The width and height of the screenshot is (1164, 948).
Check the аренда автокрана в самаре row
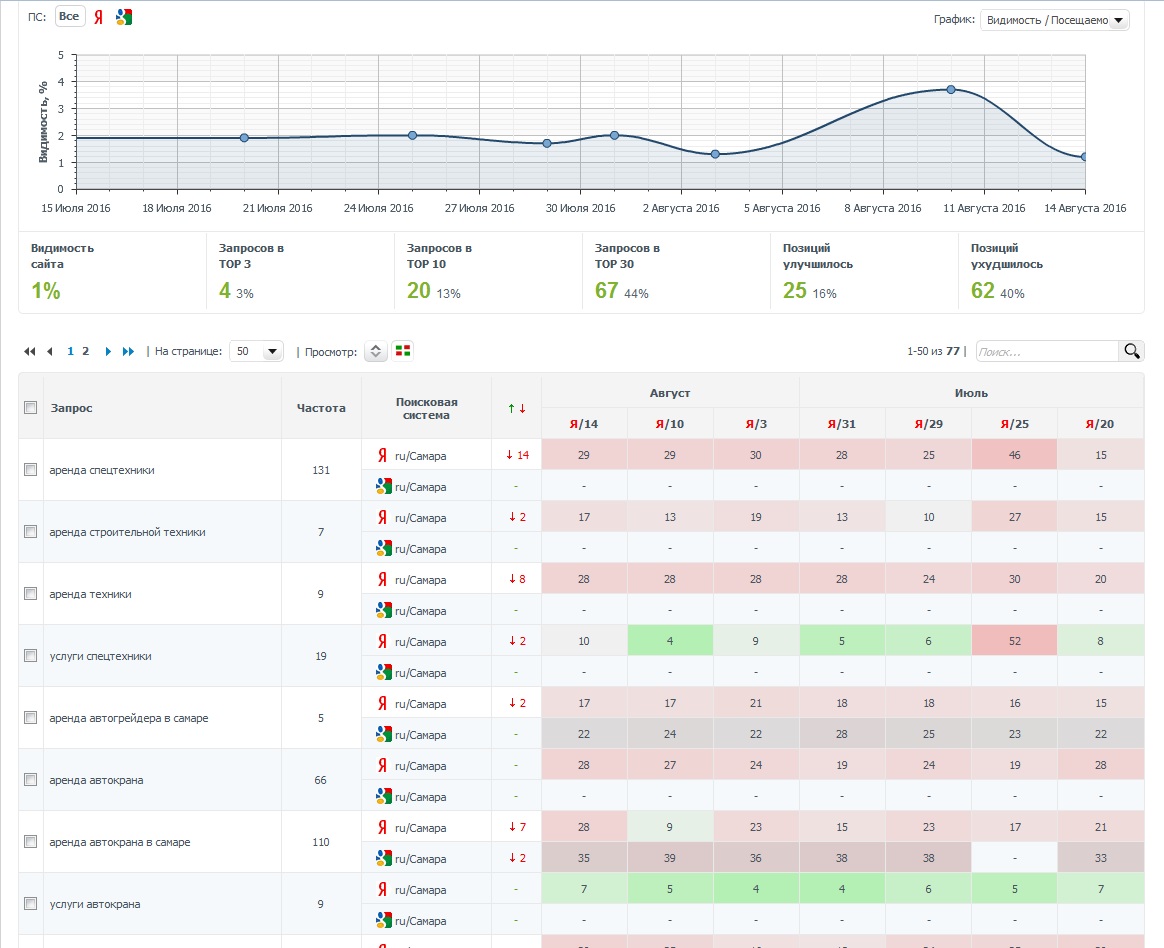tap(30, 842)
